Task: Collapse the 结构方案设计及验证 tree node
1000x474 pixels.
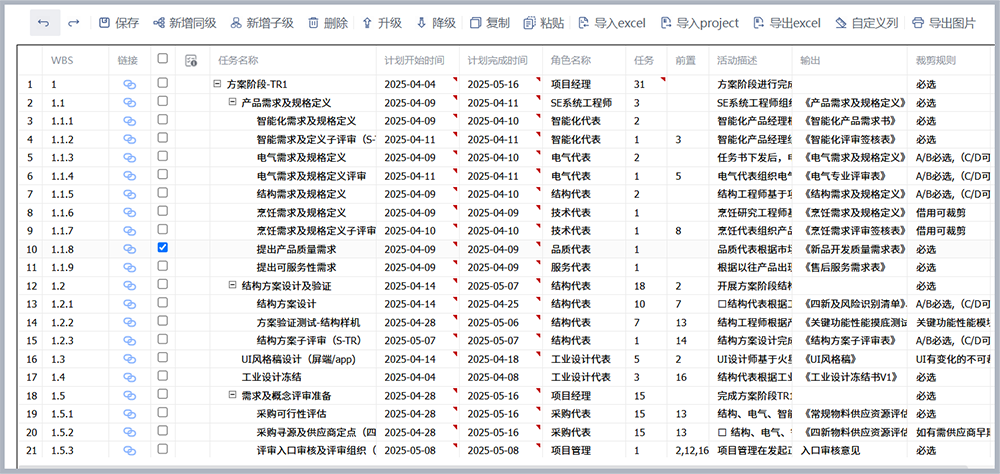Action: coord(232,286)
